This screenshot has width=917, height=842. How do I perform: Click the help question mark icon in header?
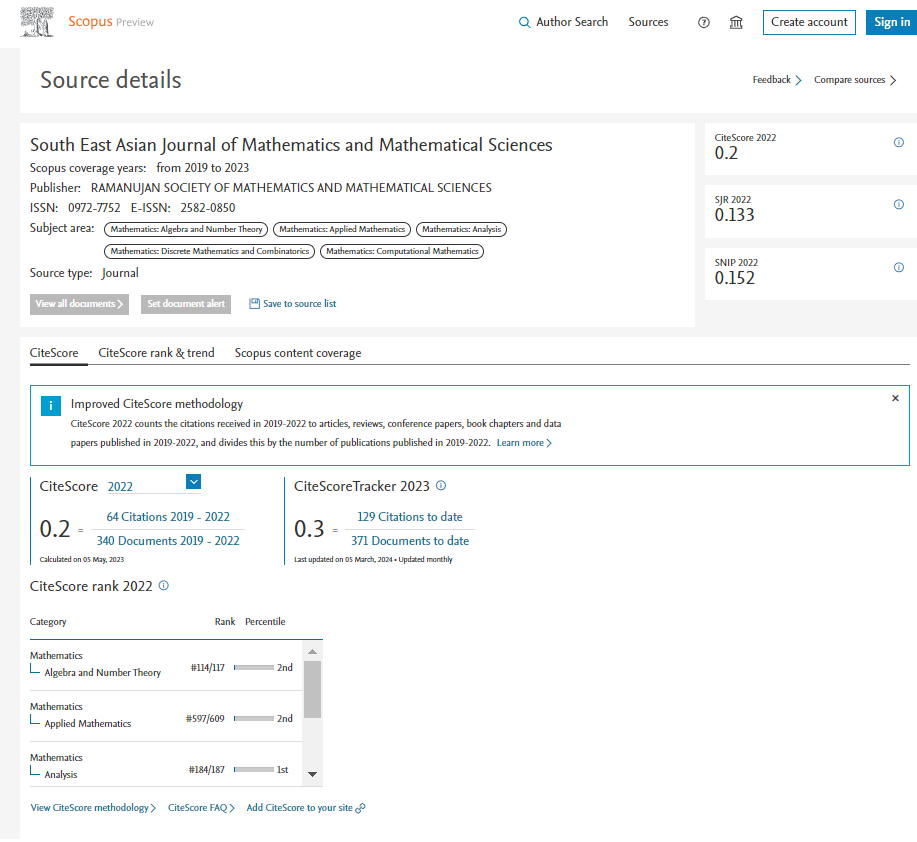pyautogui.click(x=703, y=22)
